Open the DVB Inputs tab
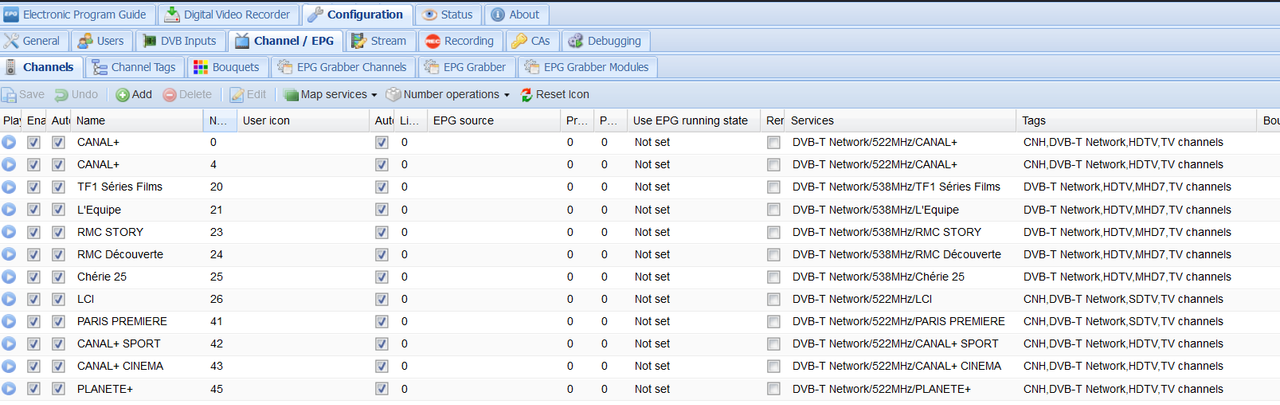1280x405 pixels. point(178,41)
